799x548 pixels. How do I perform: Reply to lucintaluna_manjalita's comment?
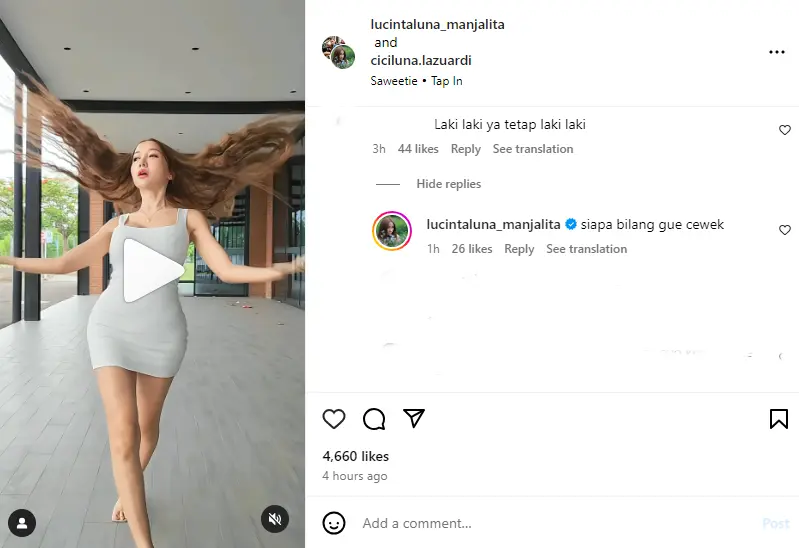click(519, 249)
